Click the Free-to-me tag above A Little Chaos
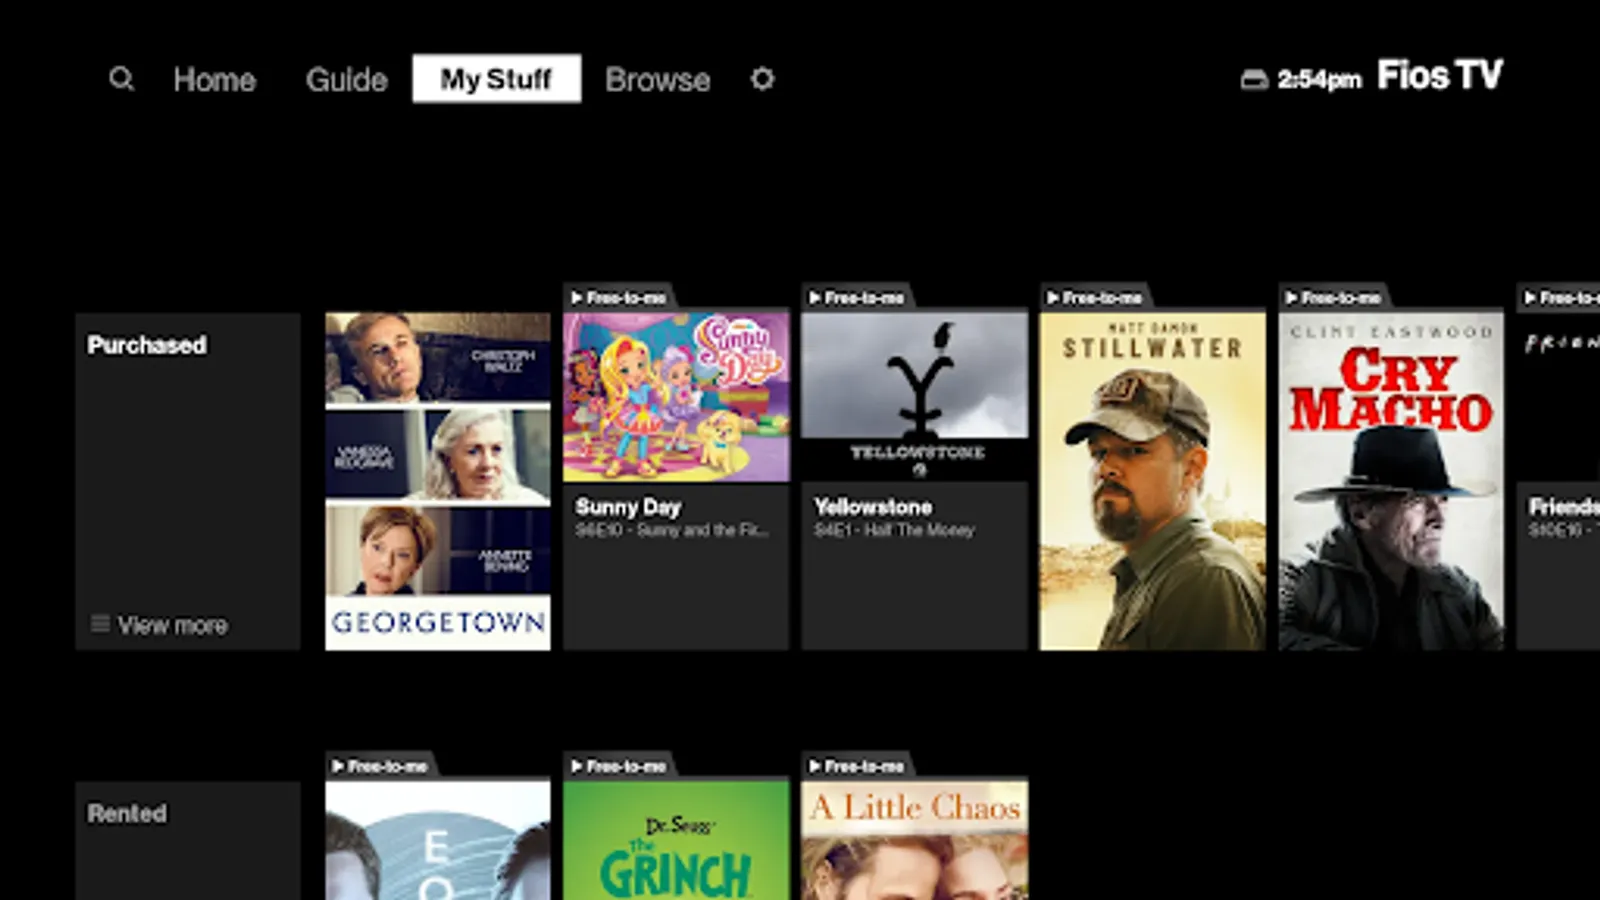The image size is (1600, 900). 858,766
